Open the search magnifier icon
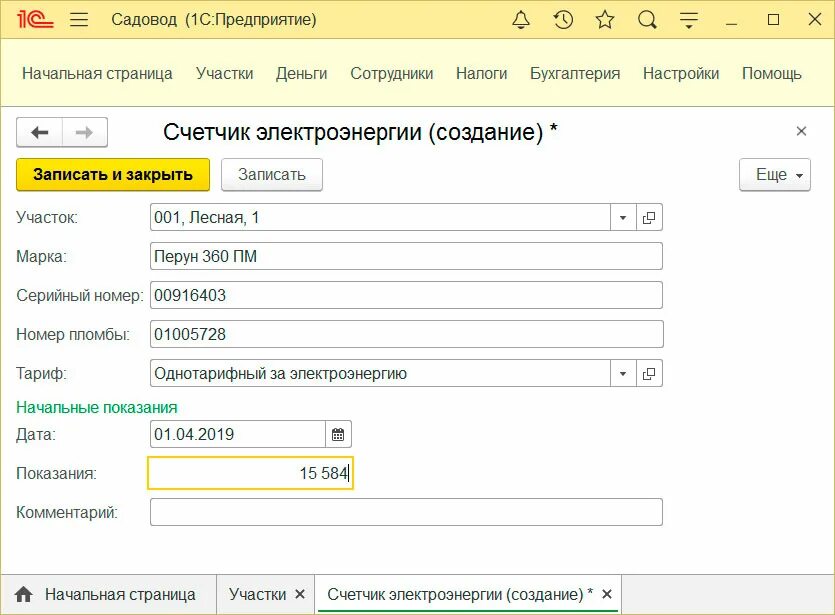 pyautogui.click(x=646, y=19)
